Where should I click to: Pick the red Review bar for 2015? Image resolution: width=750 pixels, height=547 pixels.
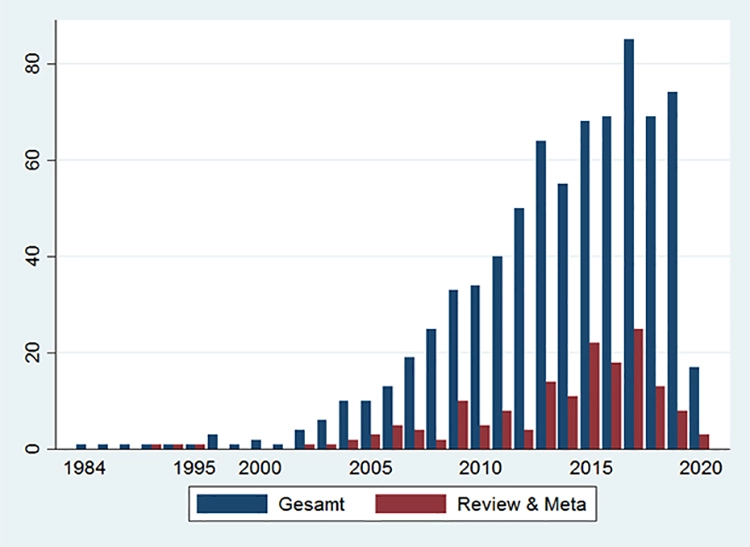(595, 396)
